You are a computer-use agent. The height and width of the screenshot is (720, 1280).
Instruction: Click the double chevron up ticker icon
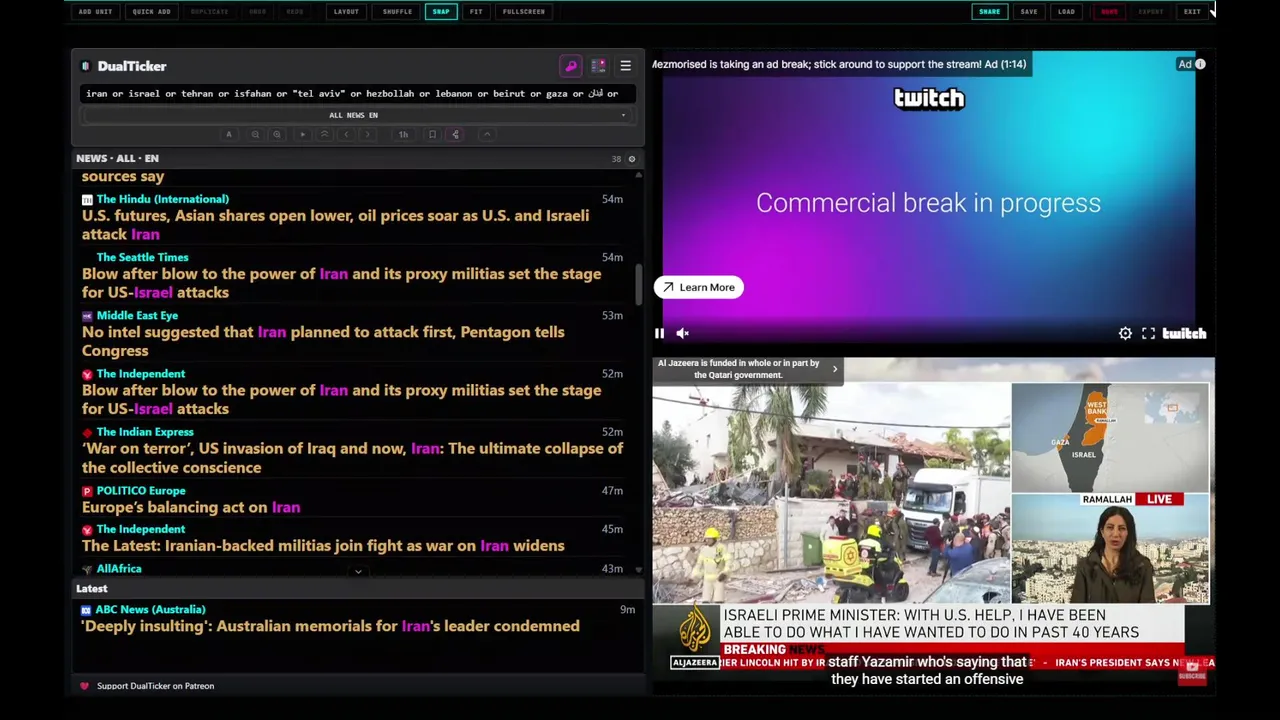324,134
